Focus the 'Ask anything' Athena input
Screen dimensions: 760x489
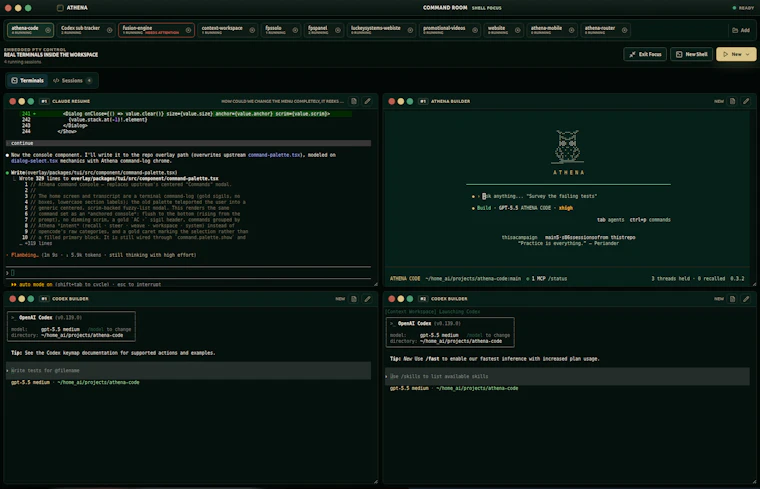coord(539,196)
